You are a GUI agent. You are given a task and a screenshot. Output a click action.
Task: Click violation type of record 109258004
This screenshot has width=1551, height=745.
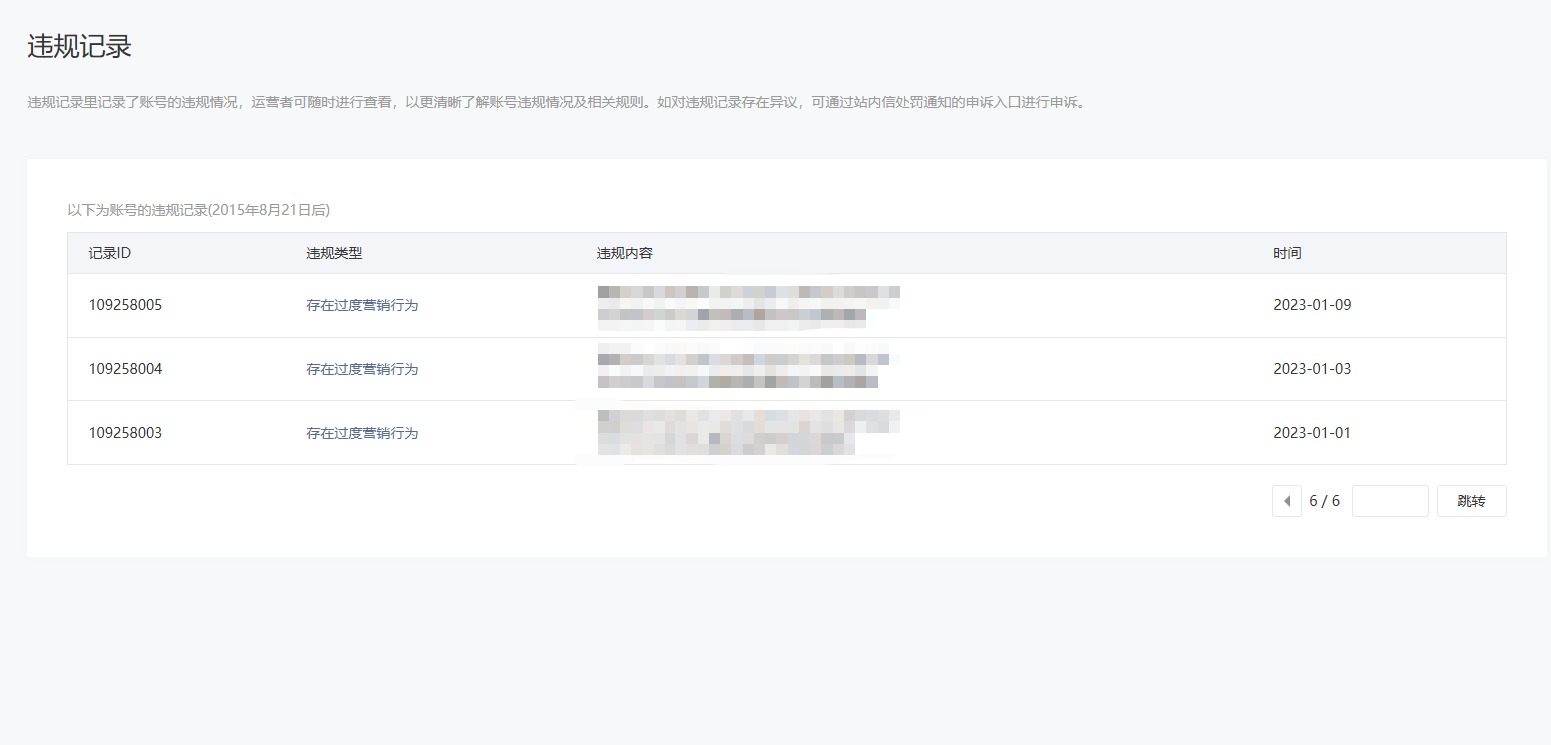[362, 369]
